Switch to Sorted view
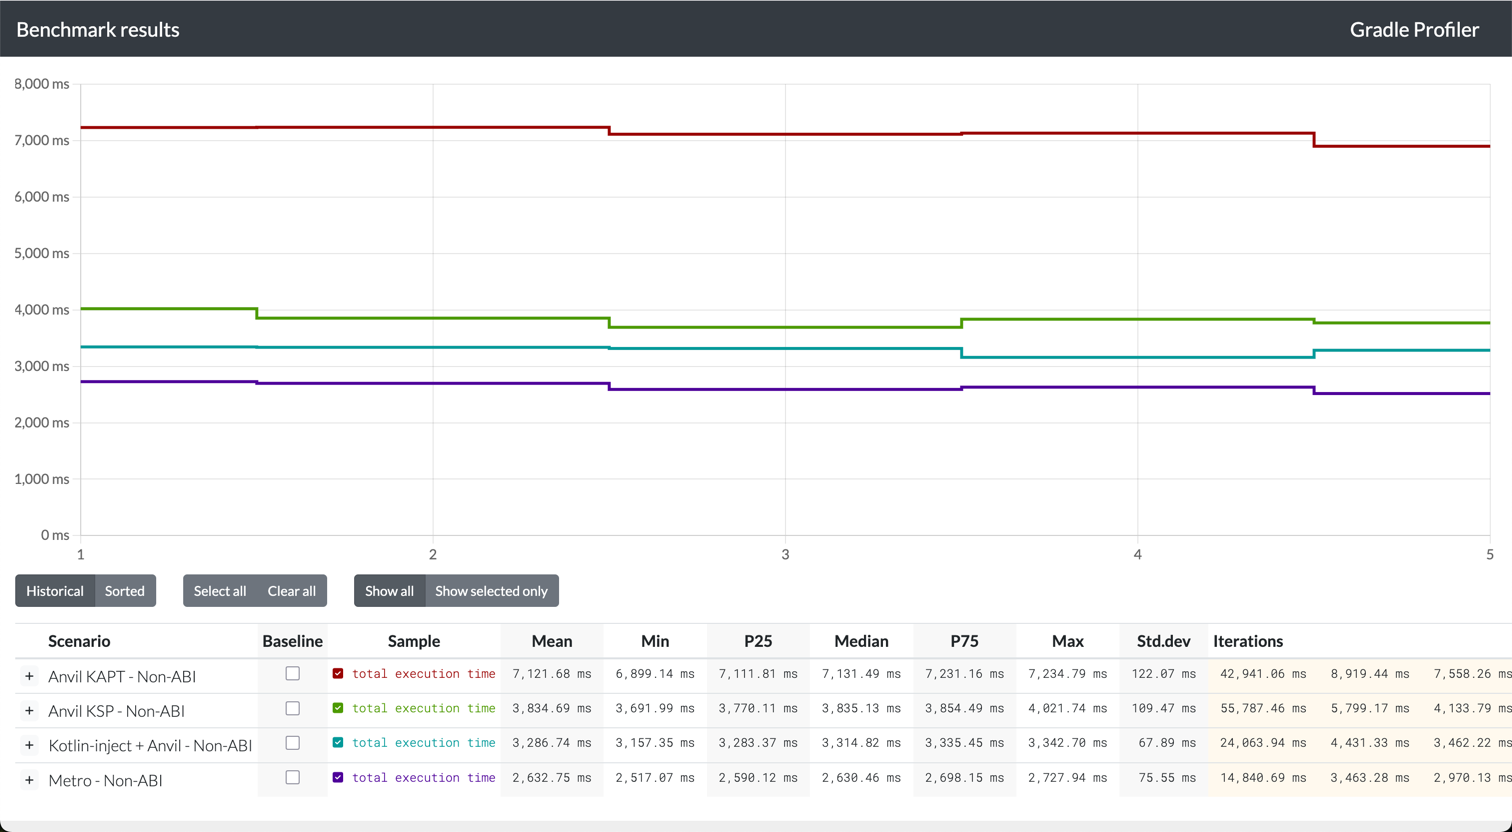 pos(125,591)
